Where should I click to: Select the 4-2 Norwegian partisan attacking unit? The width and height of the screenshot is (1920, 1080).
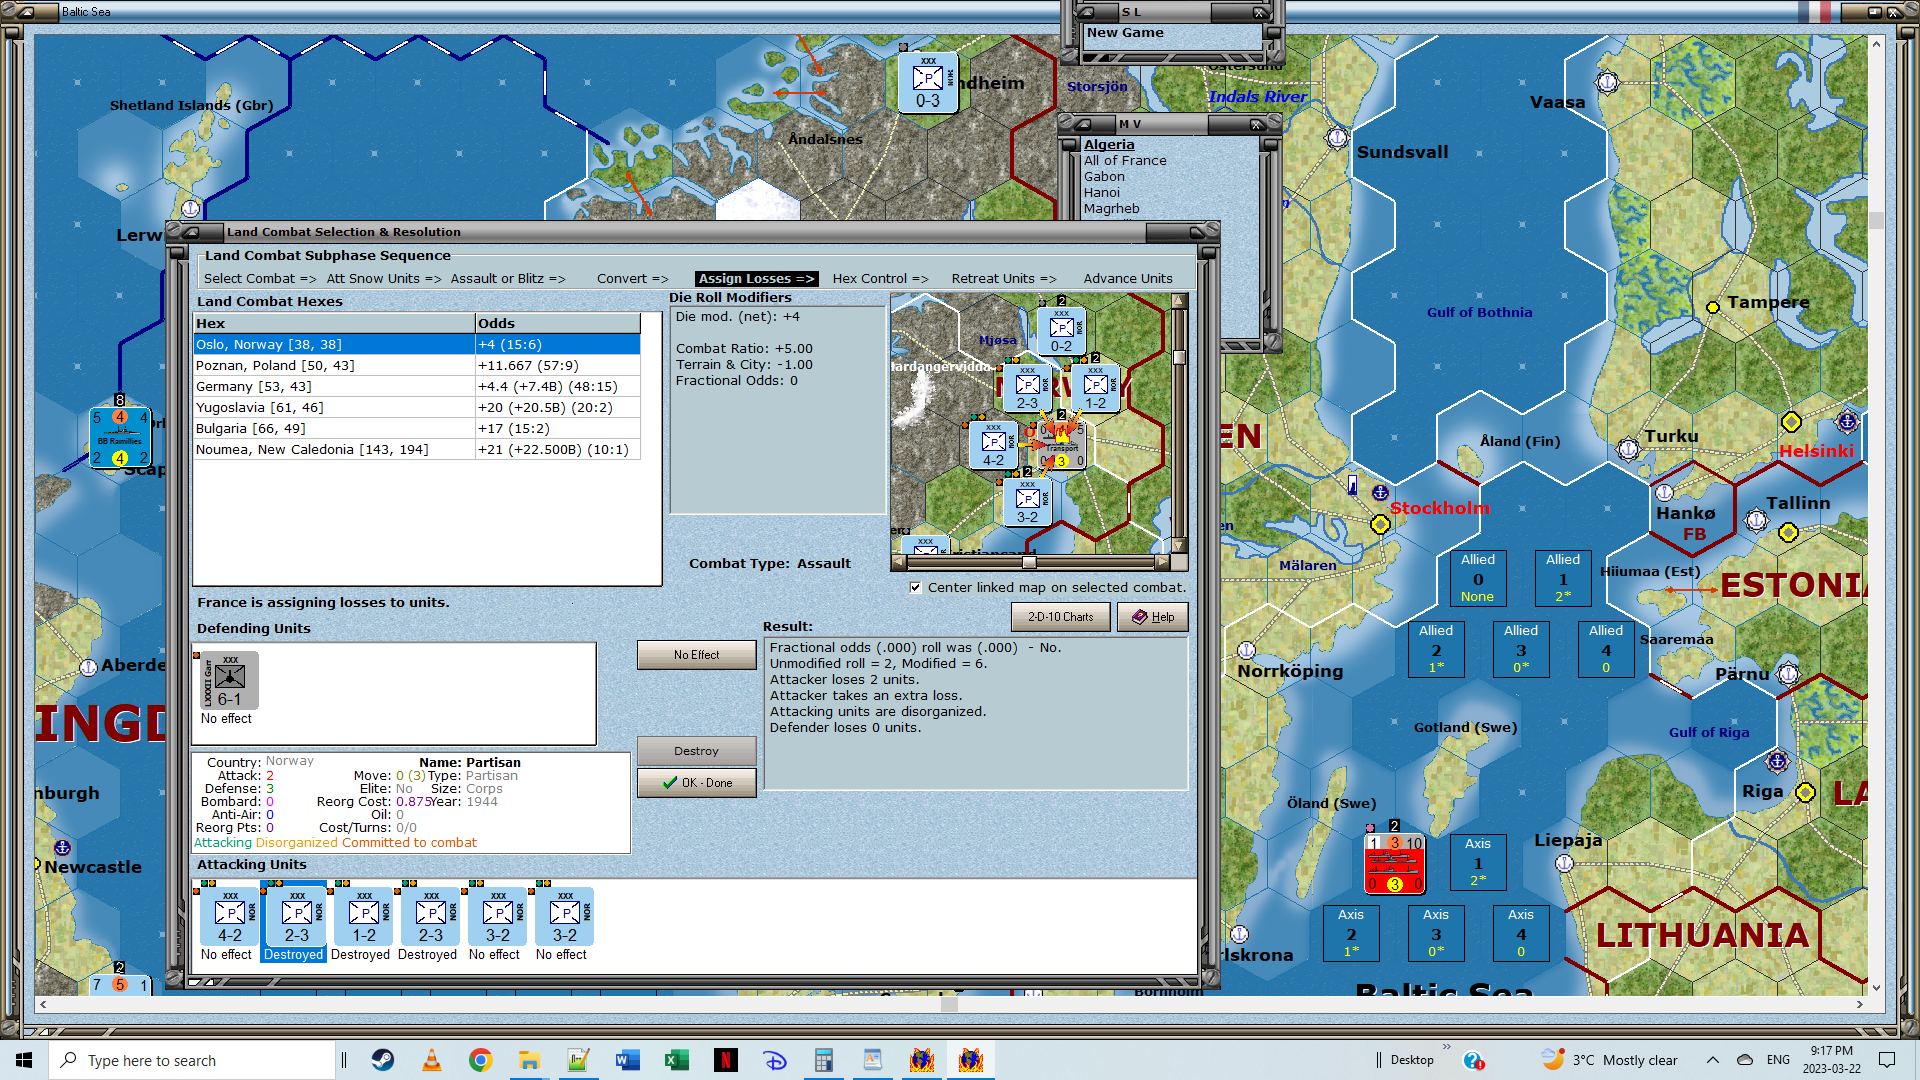230,916
